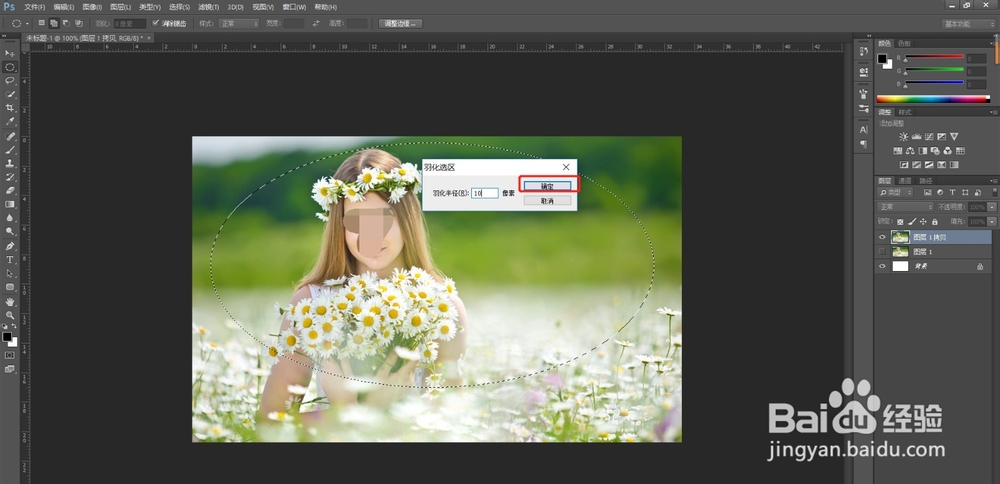This screenshot has height=484, width=1000.
Task: Switch to the 路径 tab
Action: tap(925, 181)
